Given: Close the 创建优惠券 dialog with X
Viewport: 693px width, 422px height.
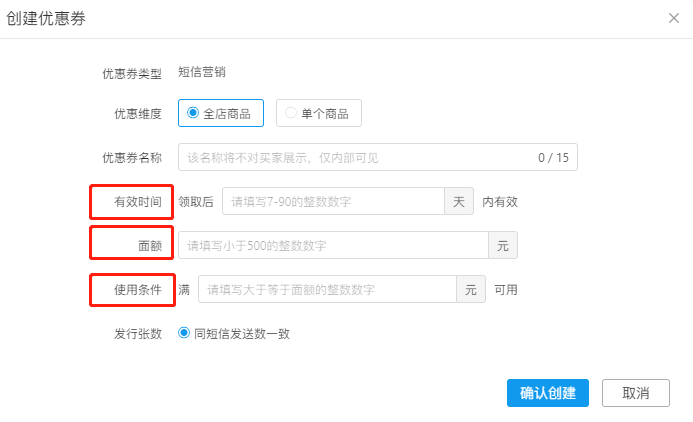Looking at the screenshot, I should 674,18.
